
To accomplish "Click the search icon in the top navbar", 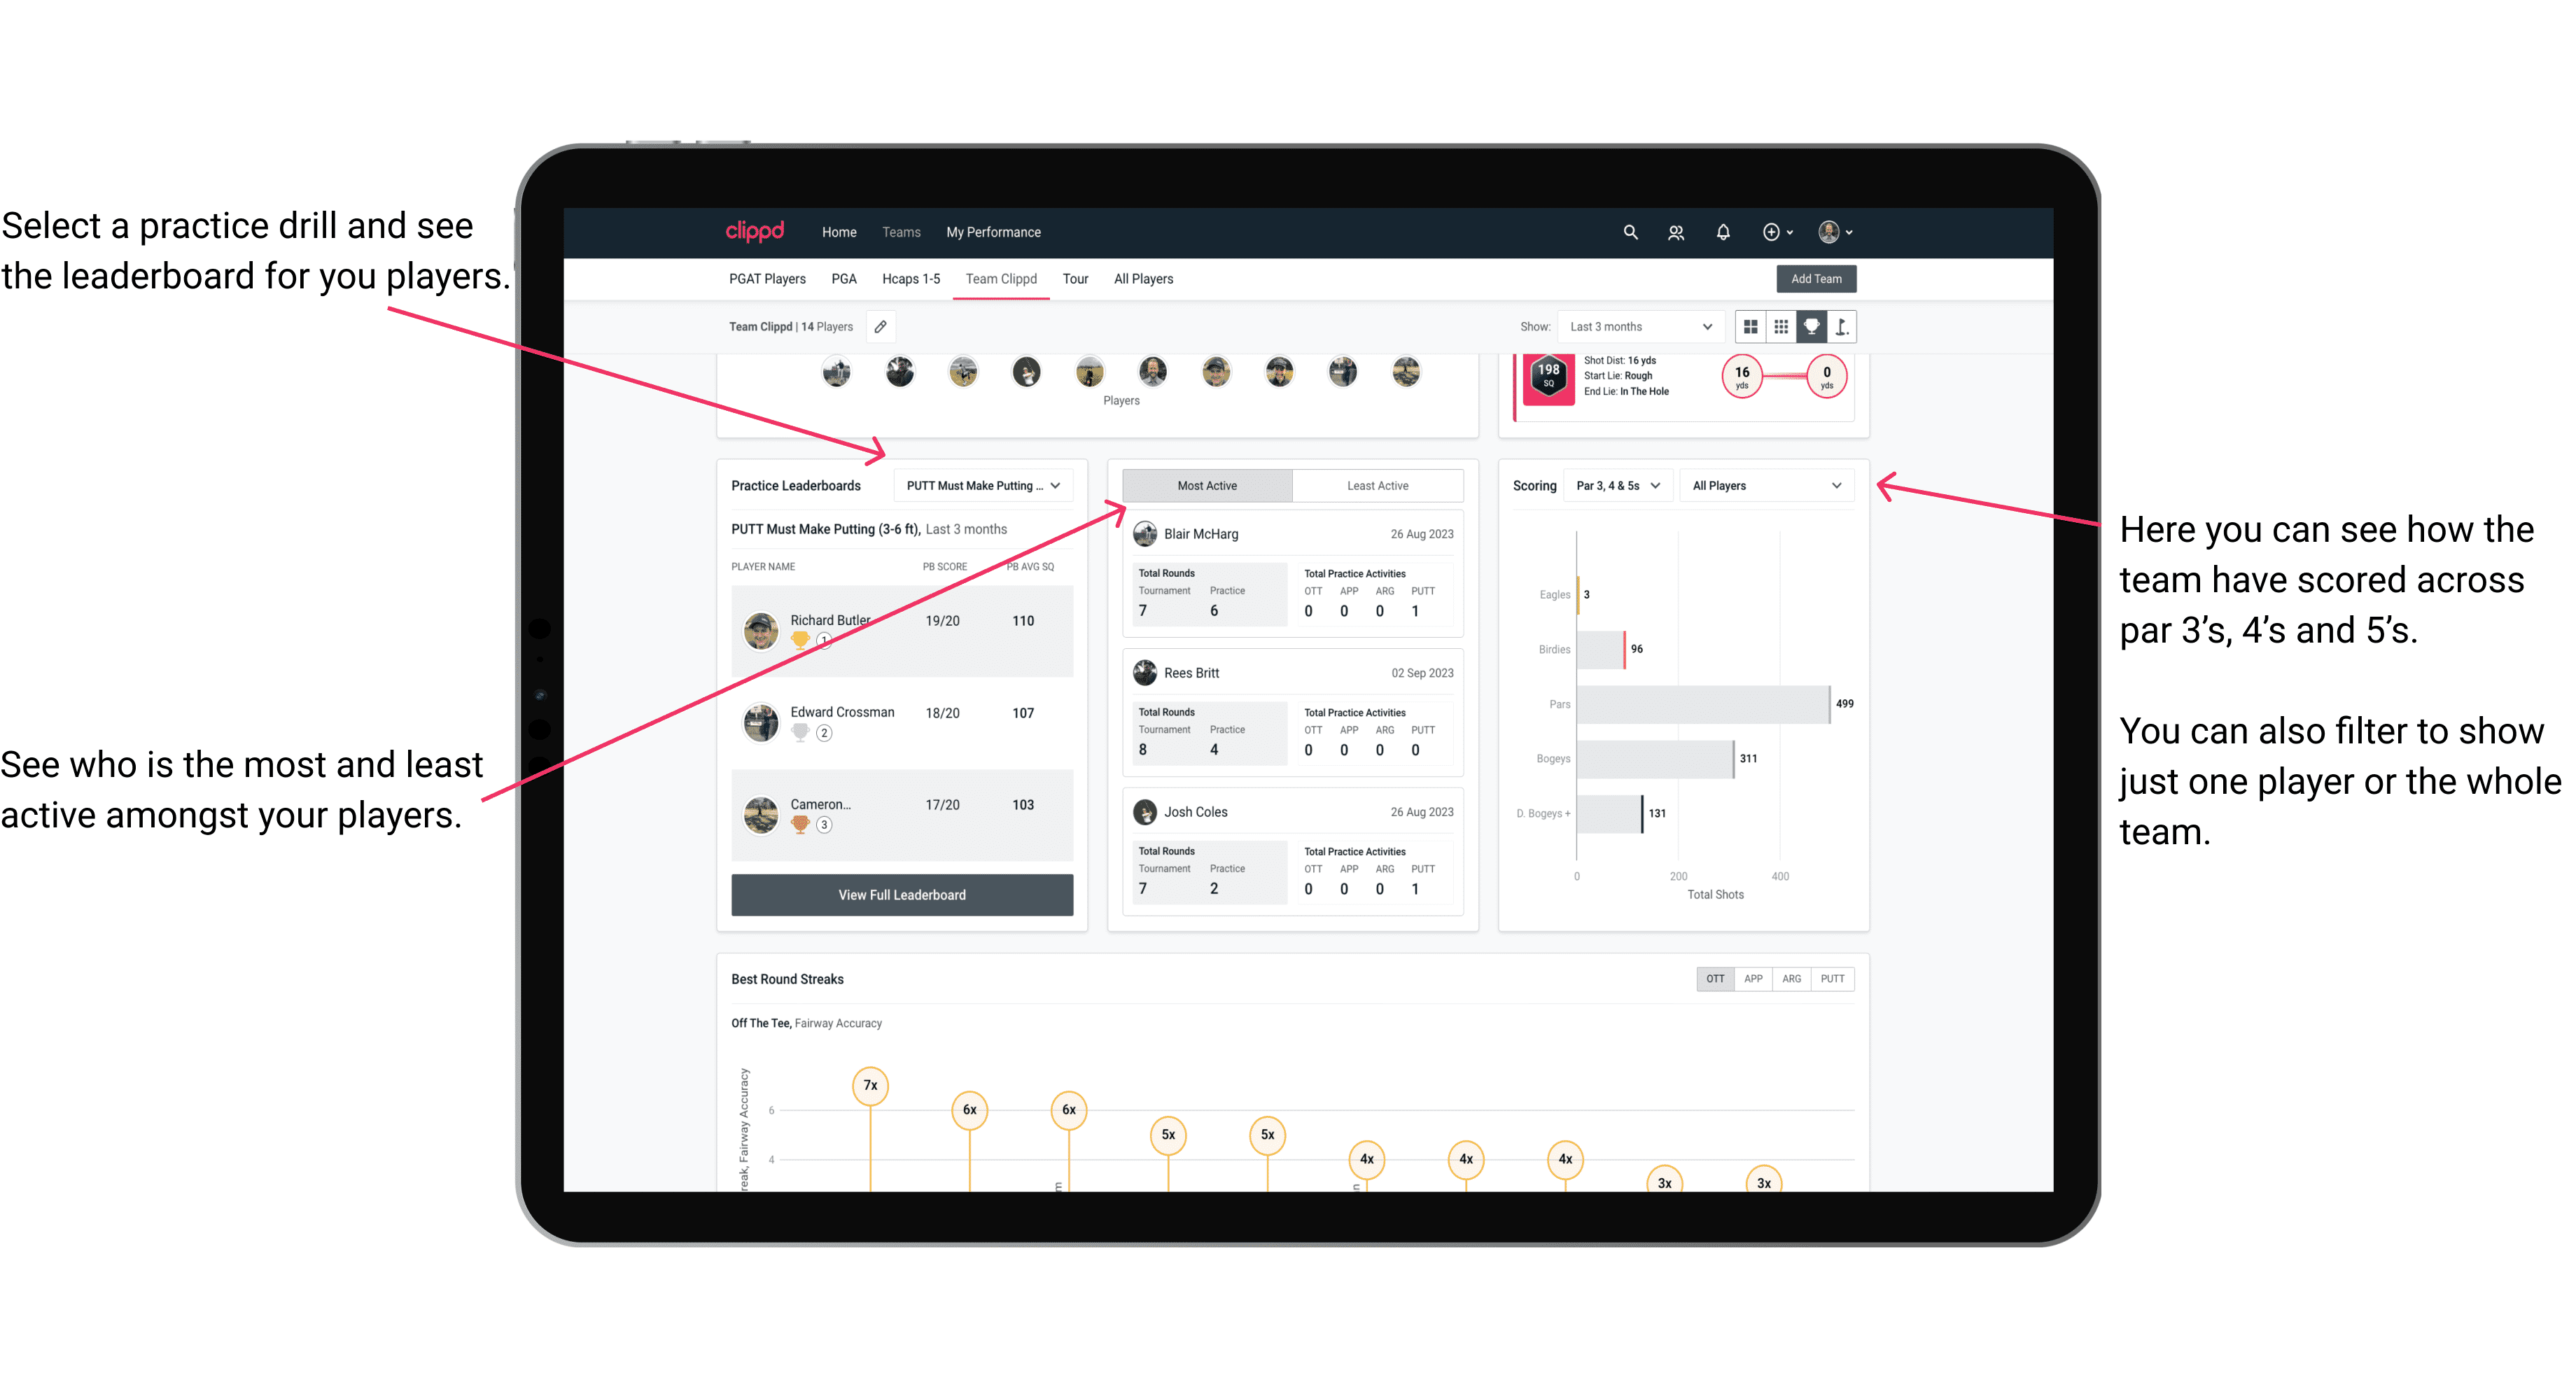I will tap(1629, 232).
